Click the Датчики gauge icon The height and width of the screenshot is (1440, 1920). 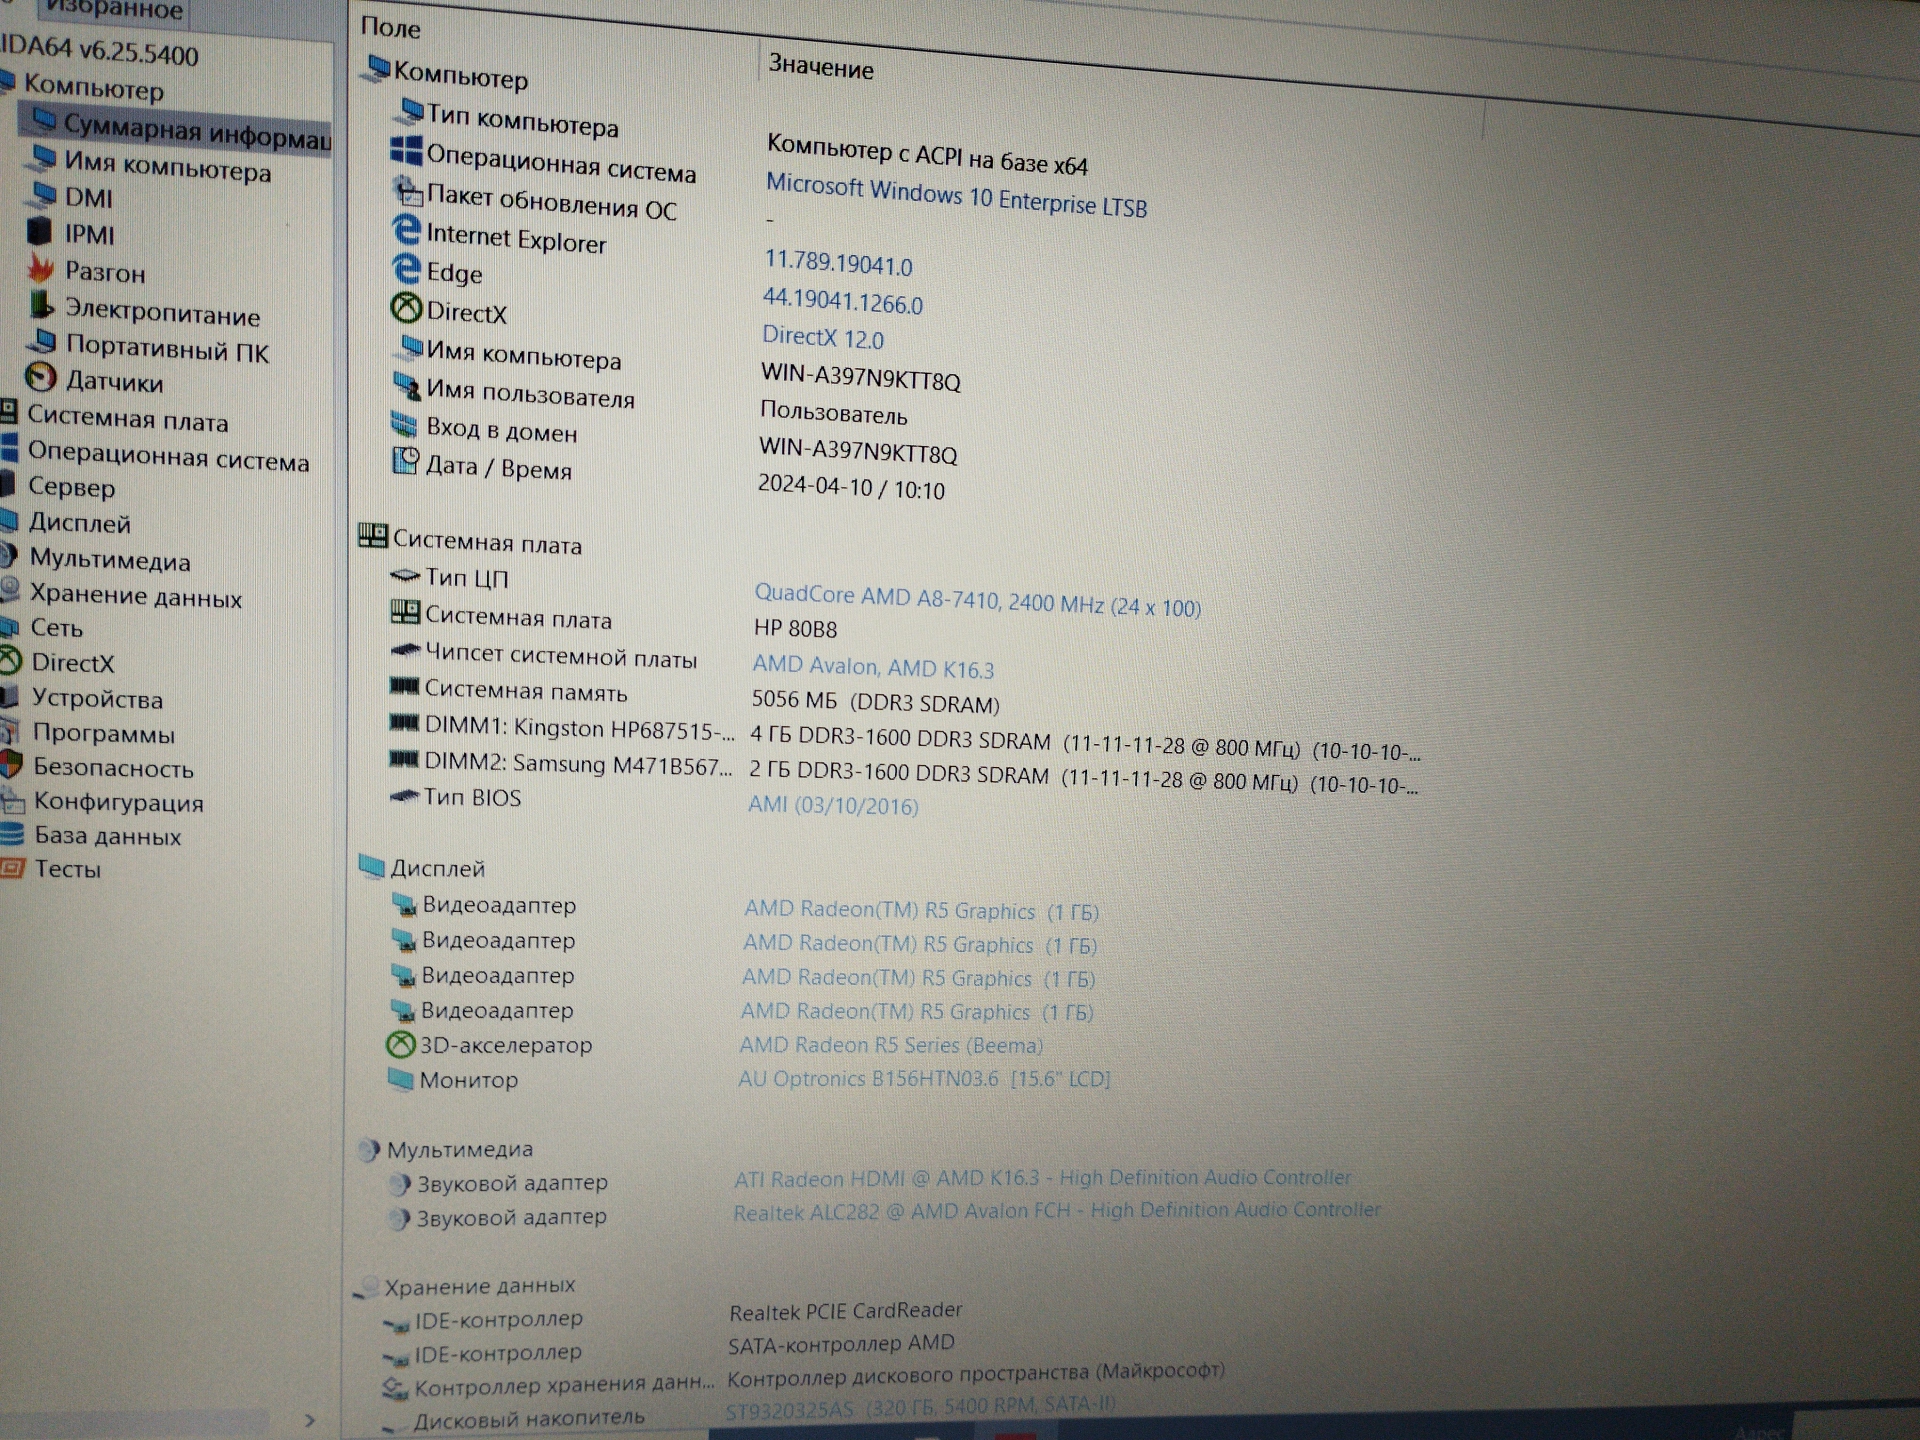40,377
